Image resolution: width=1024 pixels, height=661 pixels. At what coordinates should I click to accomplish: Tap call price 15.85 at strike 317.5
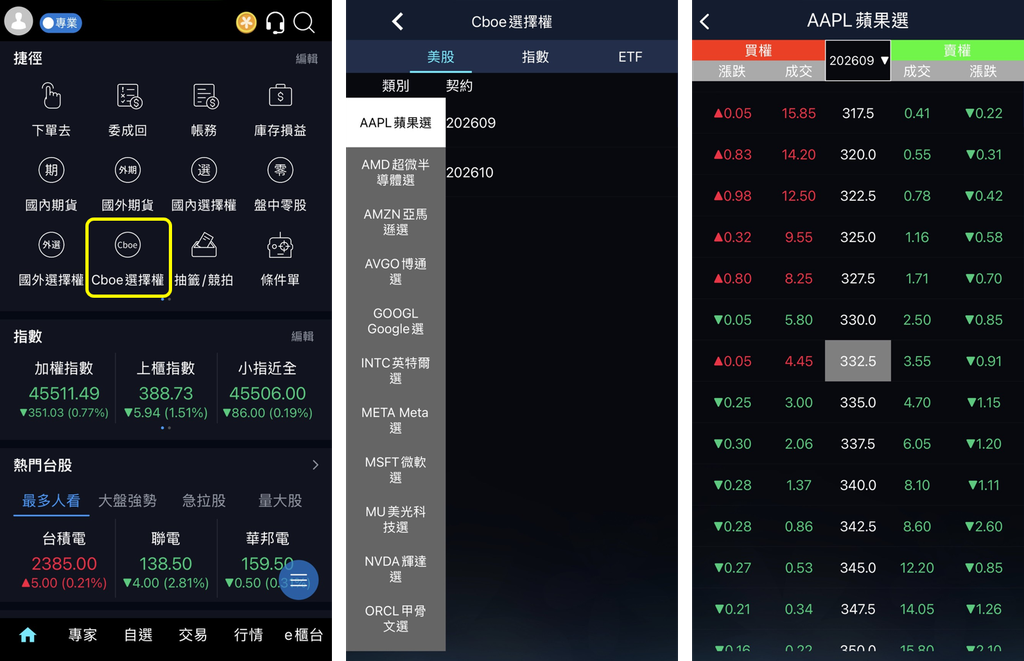tap(799, 114)
